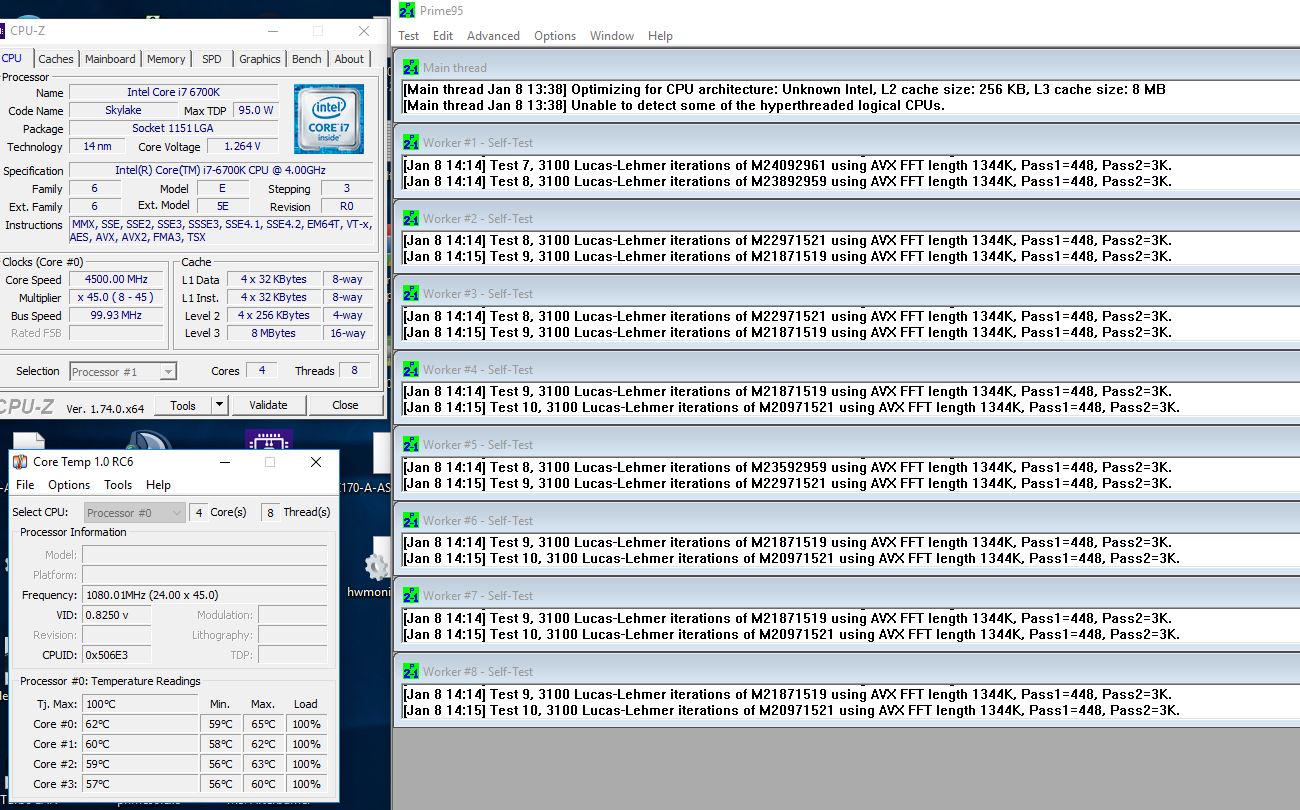Select the SPD tab in CPU-Z
The image size is (1300, 810).
(211, 59)
